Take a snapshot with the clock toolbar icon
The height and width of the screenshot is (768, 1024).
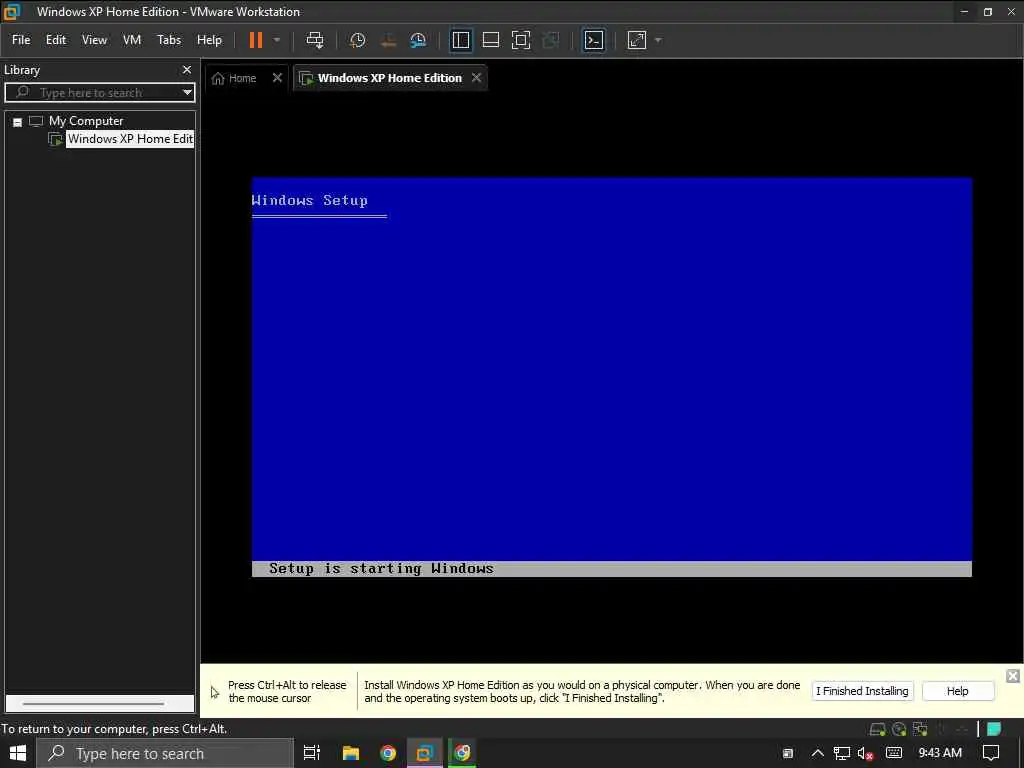click(x=357, y=40)
